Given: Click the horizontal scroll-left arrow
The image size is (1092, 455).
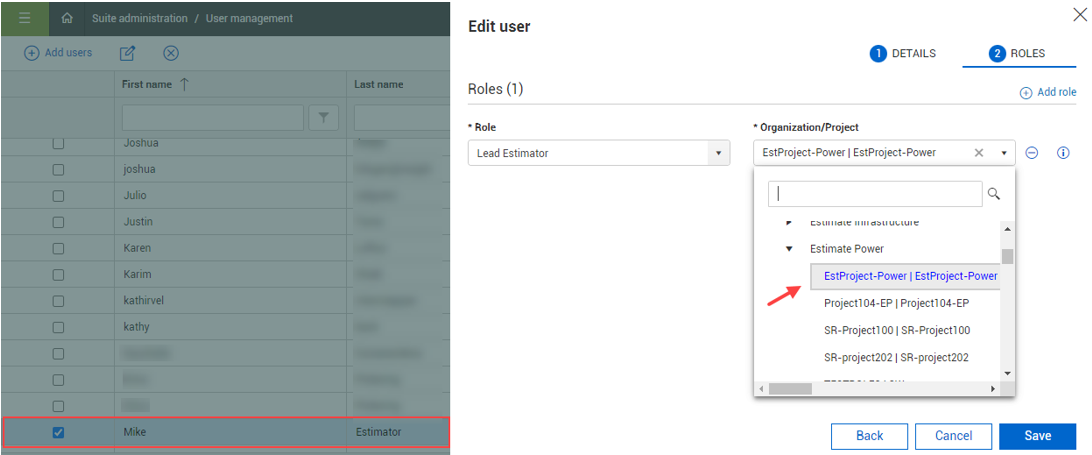Looking at the screenshot, I should [x=761, y=388].
